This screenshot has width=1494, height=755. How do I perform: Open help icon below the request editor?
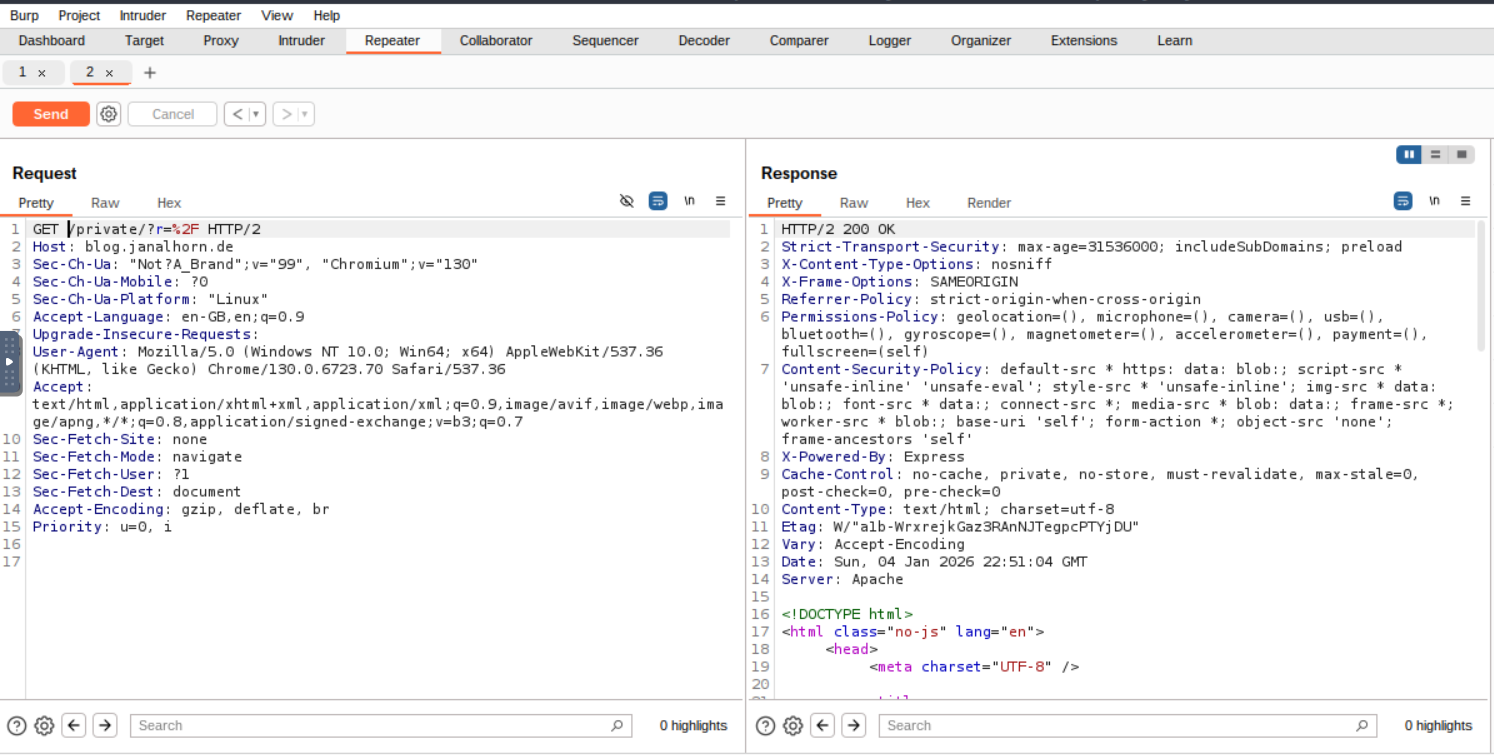click(16, 726)
